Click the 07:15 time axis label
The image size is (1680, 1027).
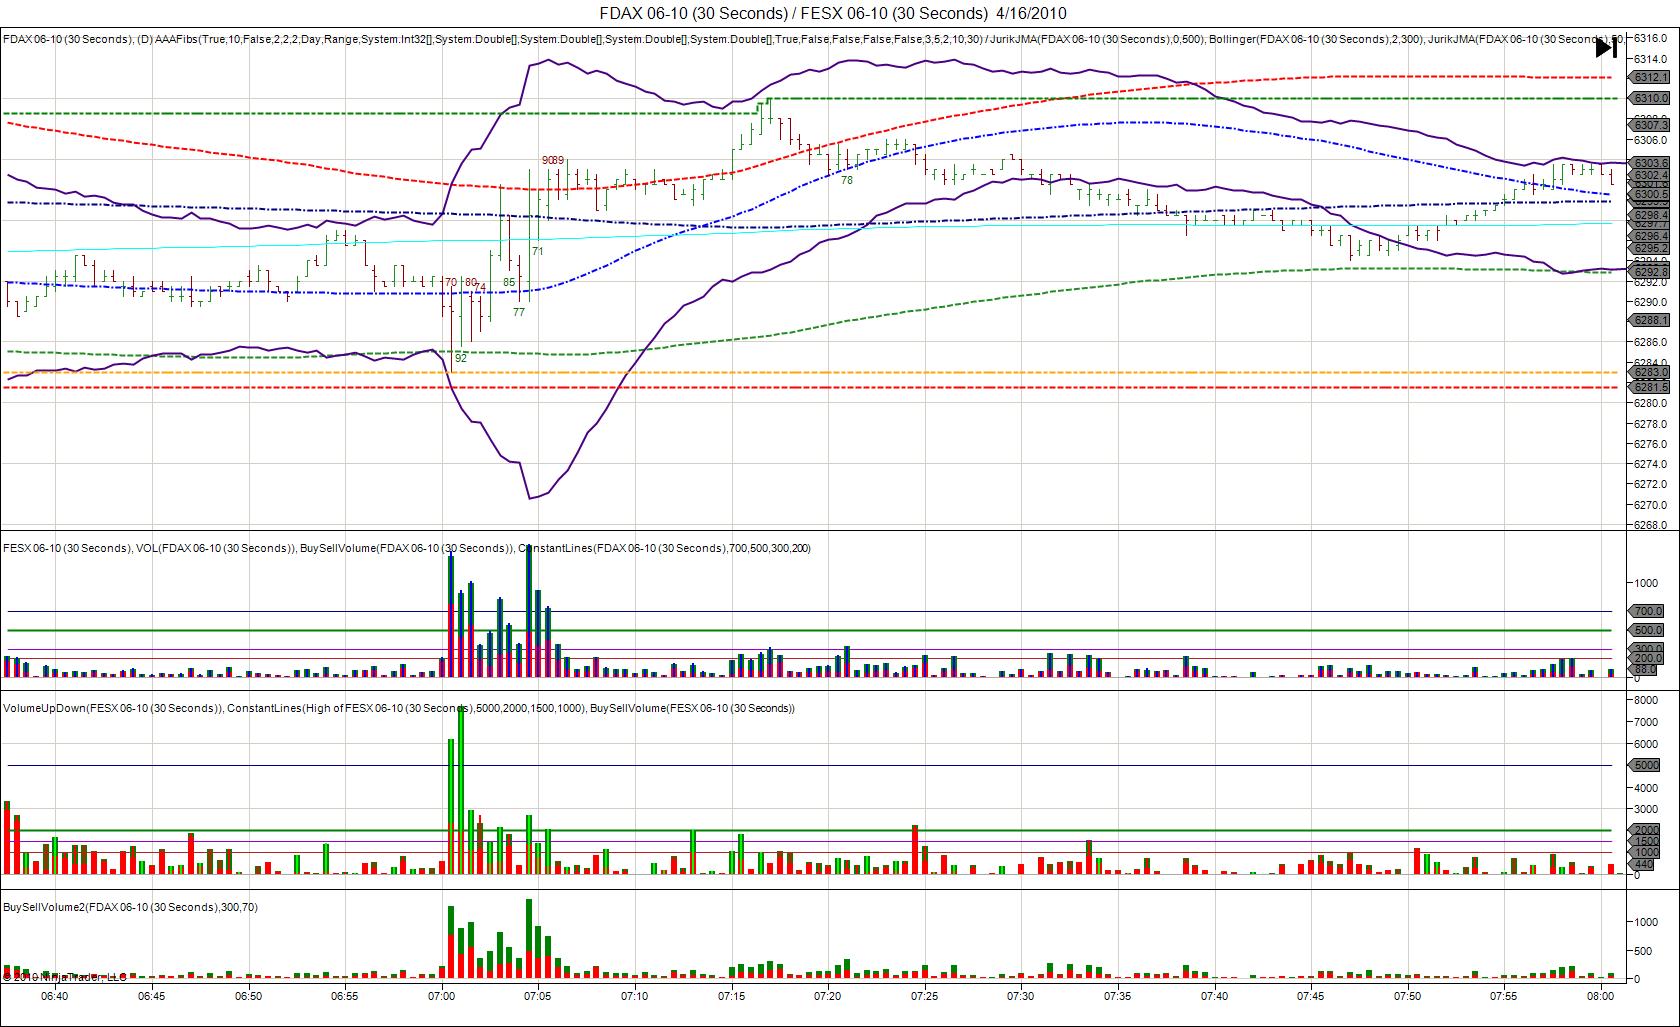tap(731, 996)
